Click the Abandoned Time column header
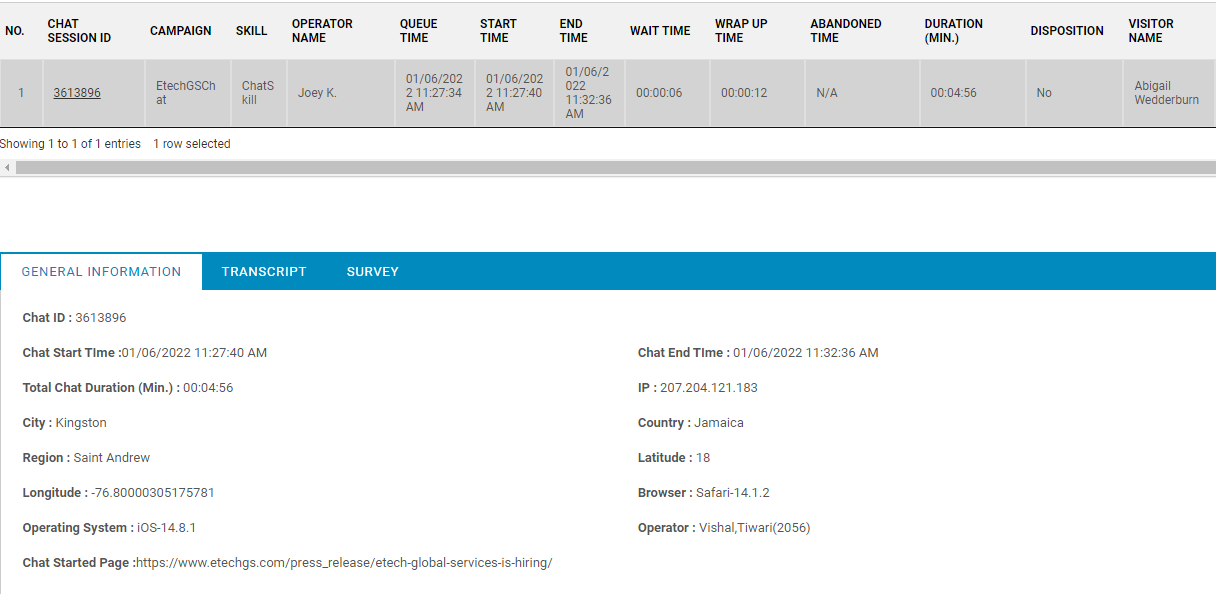1216x594 pixels. tap(845, 31)
